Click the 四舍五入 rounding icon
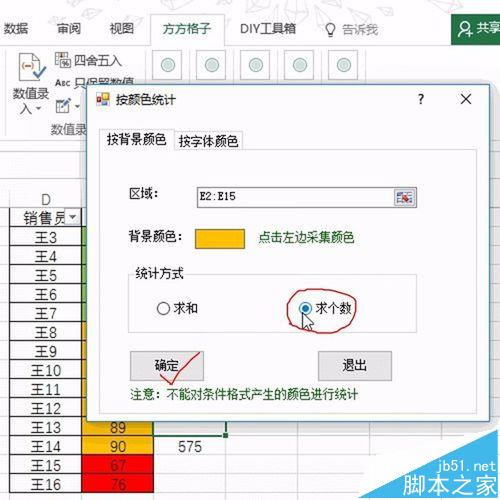This screenshot has height=500, width=500. tap(63, 60)
